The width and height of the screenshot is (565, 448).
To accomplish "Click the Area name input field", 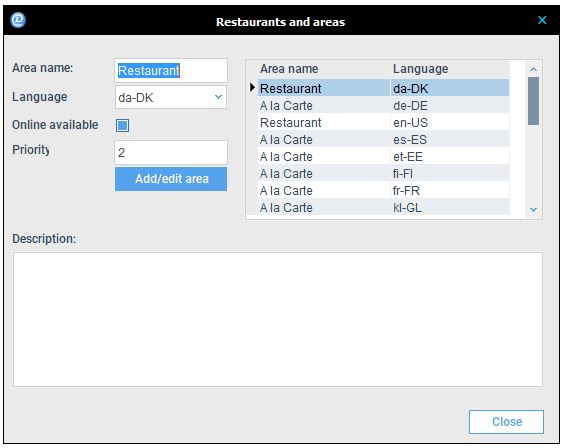I will 171,71.
